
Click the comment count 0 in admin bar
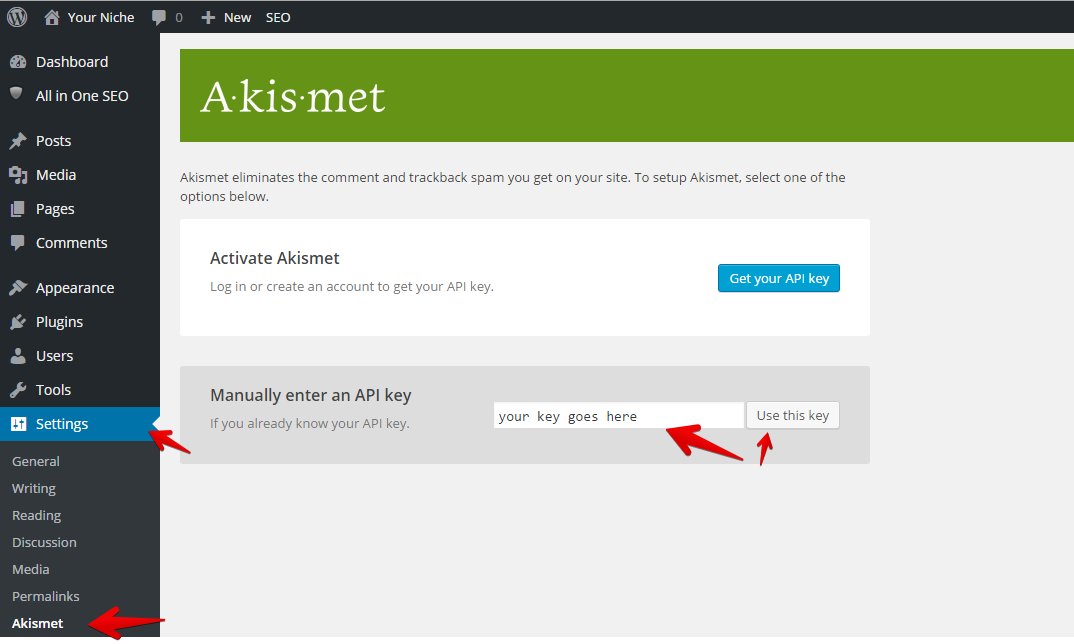pos(179,18)
